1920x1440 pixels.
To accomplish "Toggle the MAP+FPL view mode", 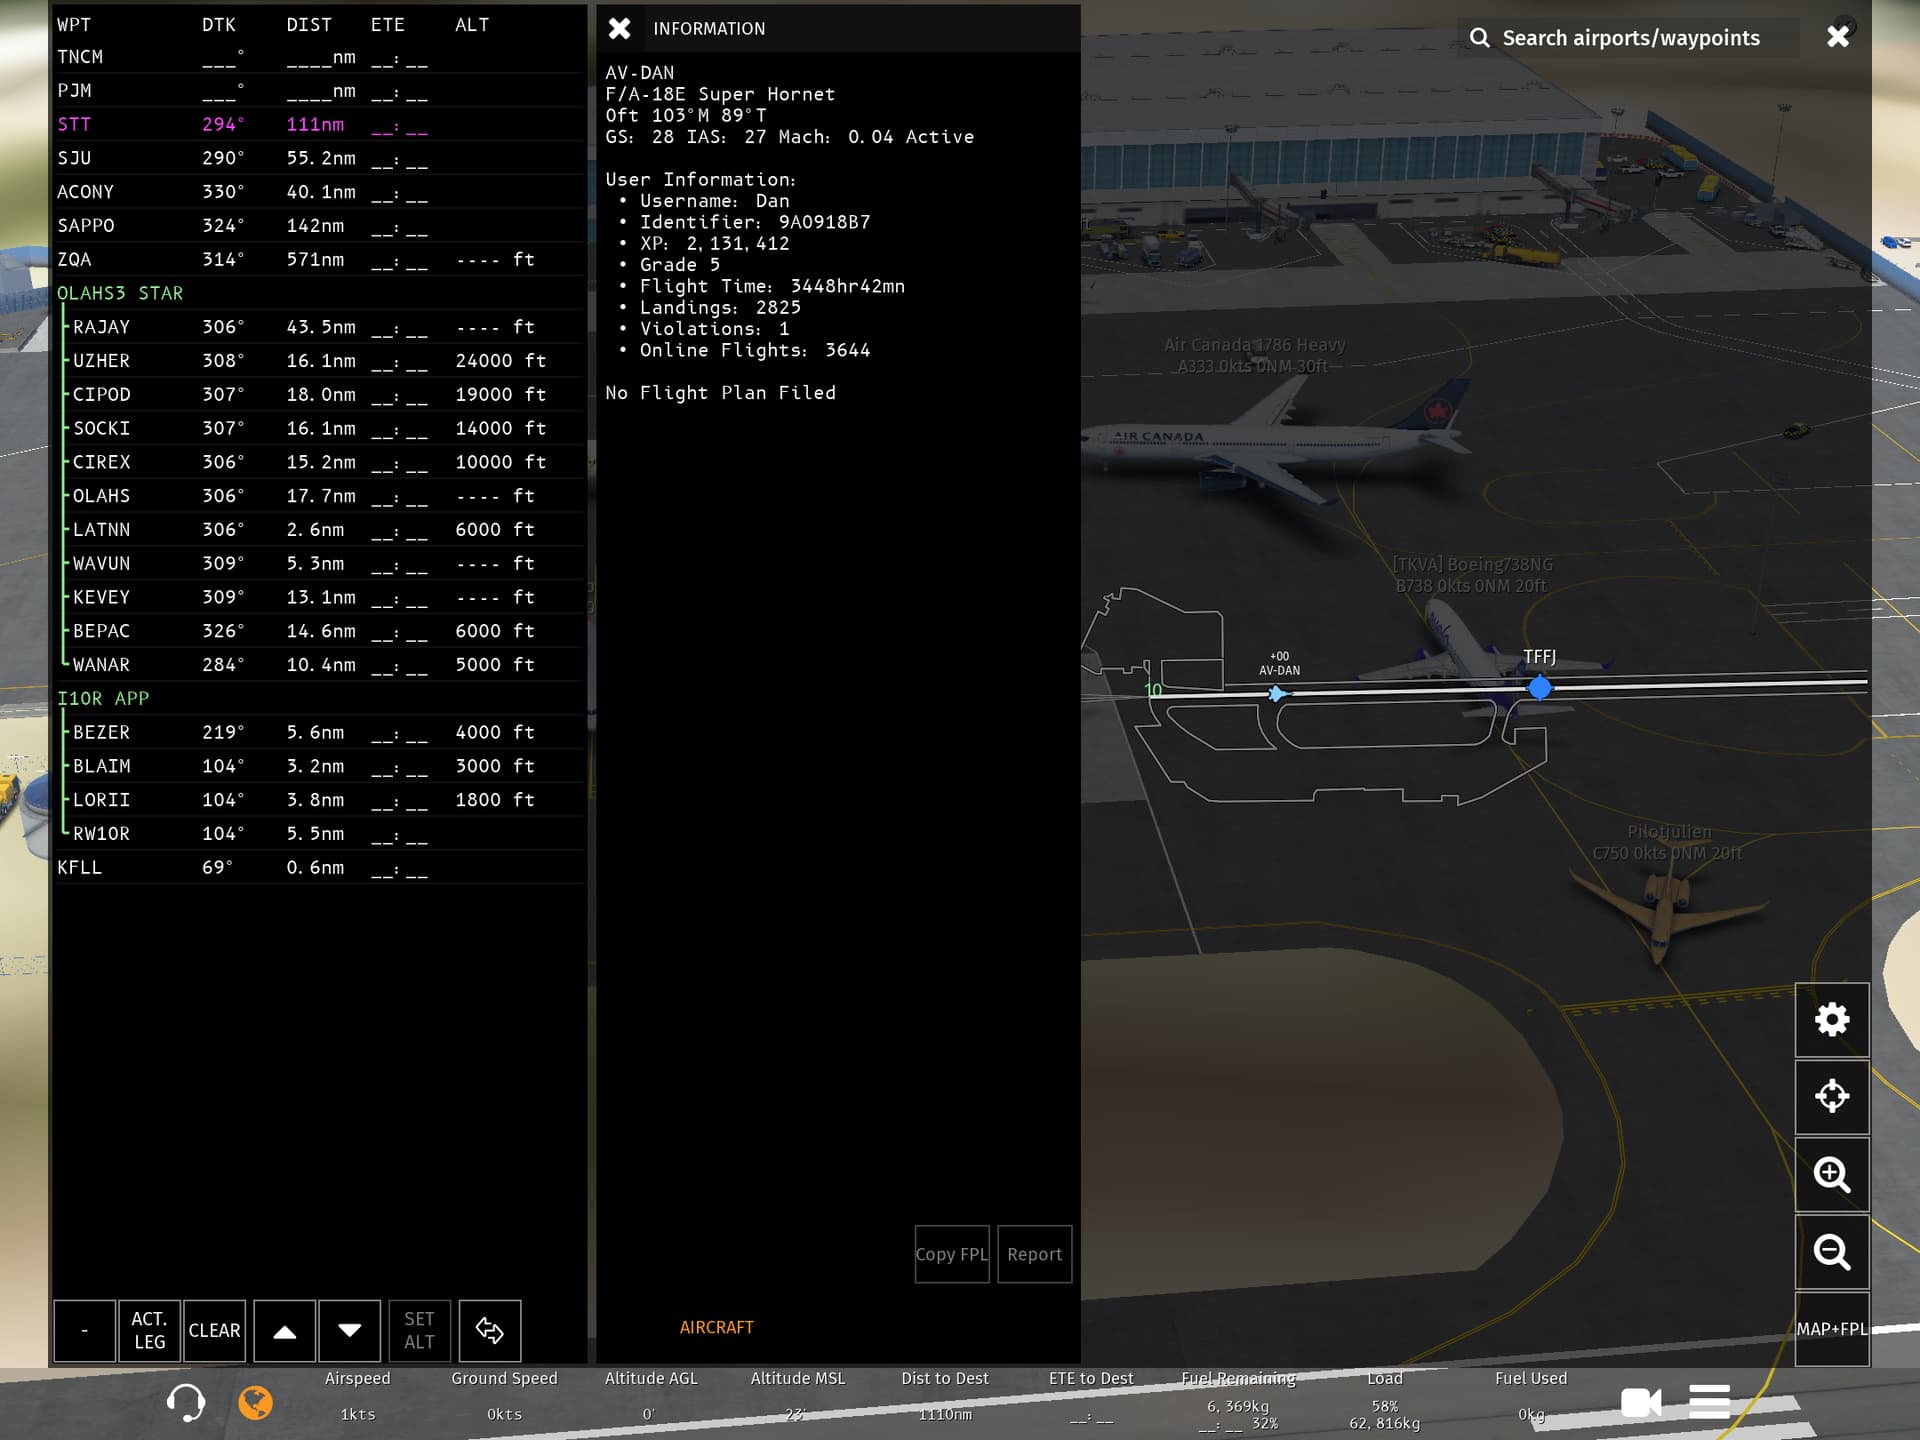I will click(x=1831, y=1329).
